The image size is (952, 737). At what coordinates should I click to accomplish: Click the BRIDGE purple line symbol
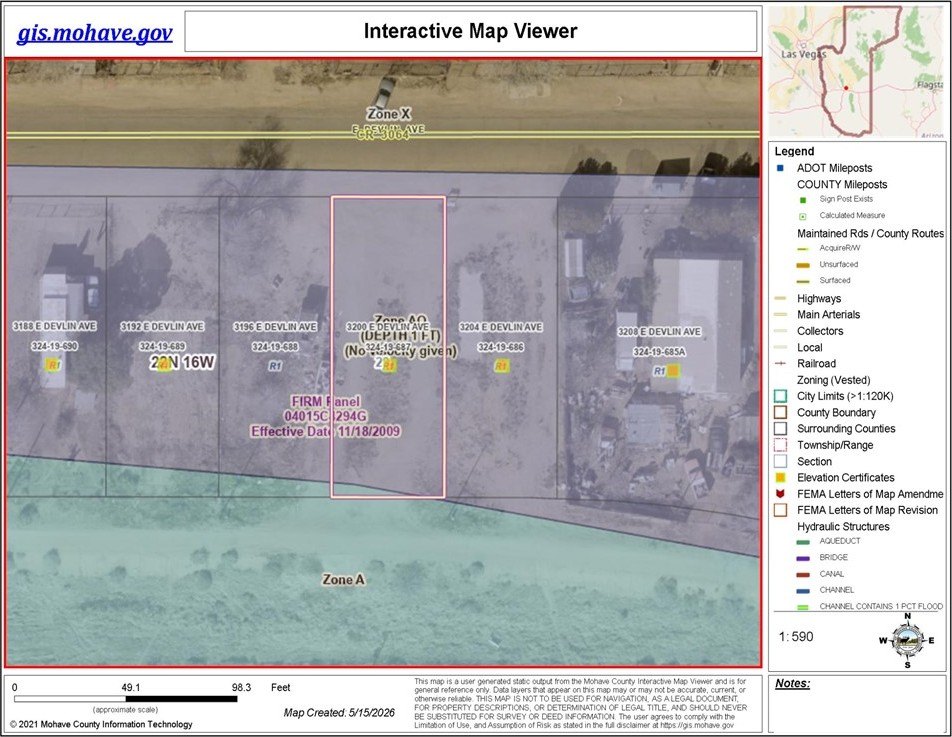[803, 559]
